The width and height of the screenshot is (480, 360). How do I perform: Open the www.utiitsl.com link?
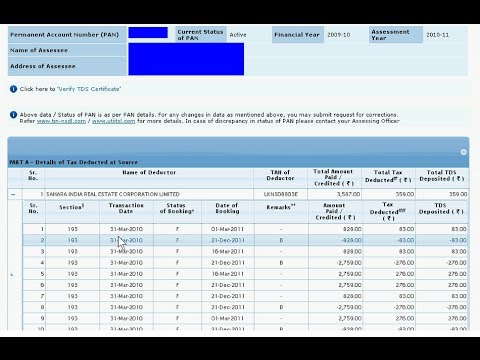tap(114, 121)
